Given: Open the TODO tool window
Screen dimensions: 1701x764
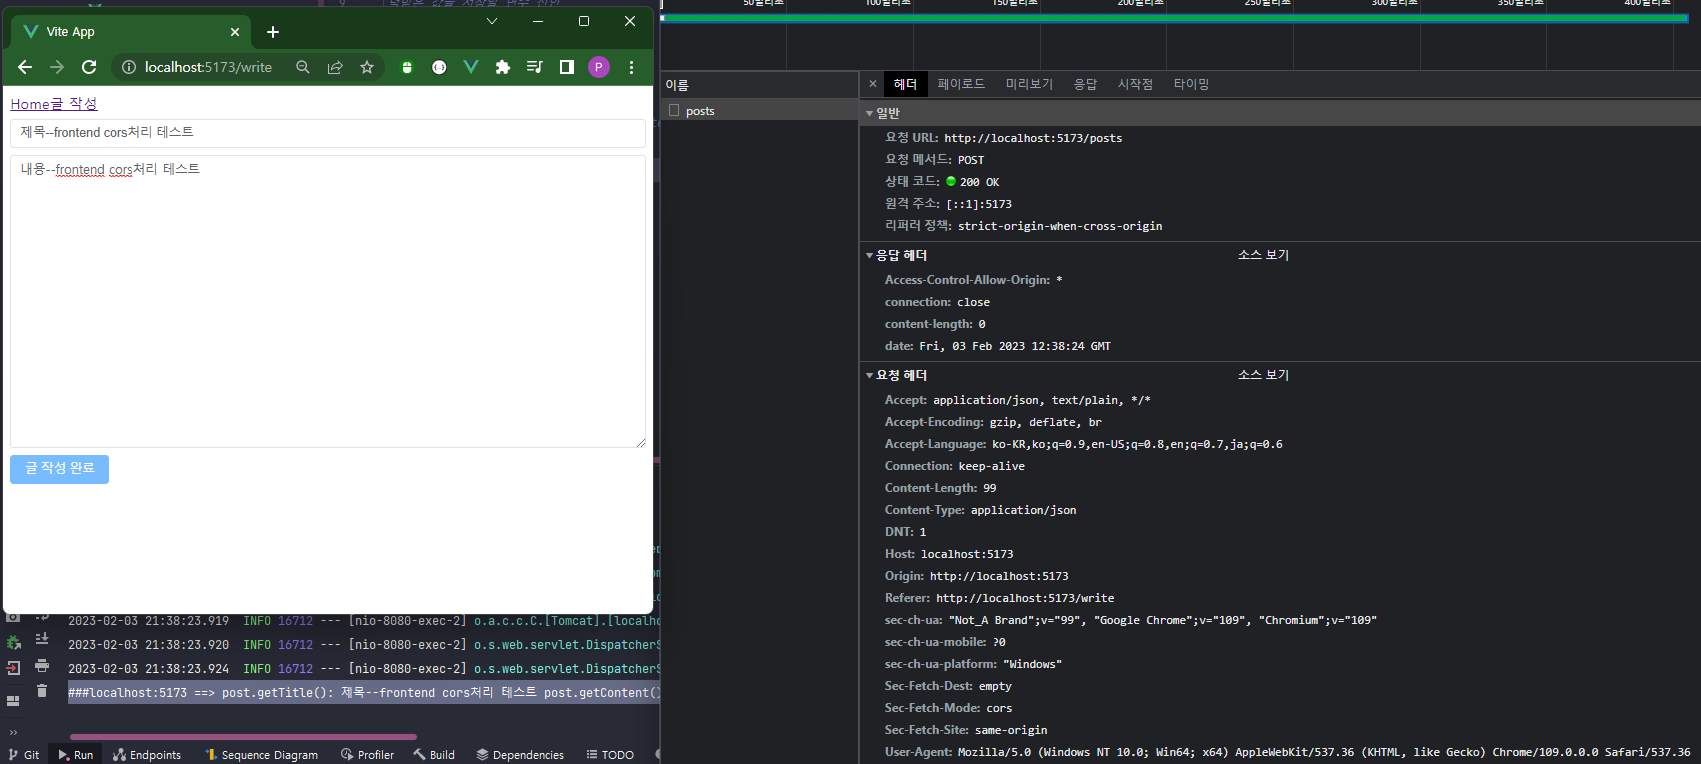Looking at the screenshot, I should point(610,755).
